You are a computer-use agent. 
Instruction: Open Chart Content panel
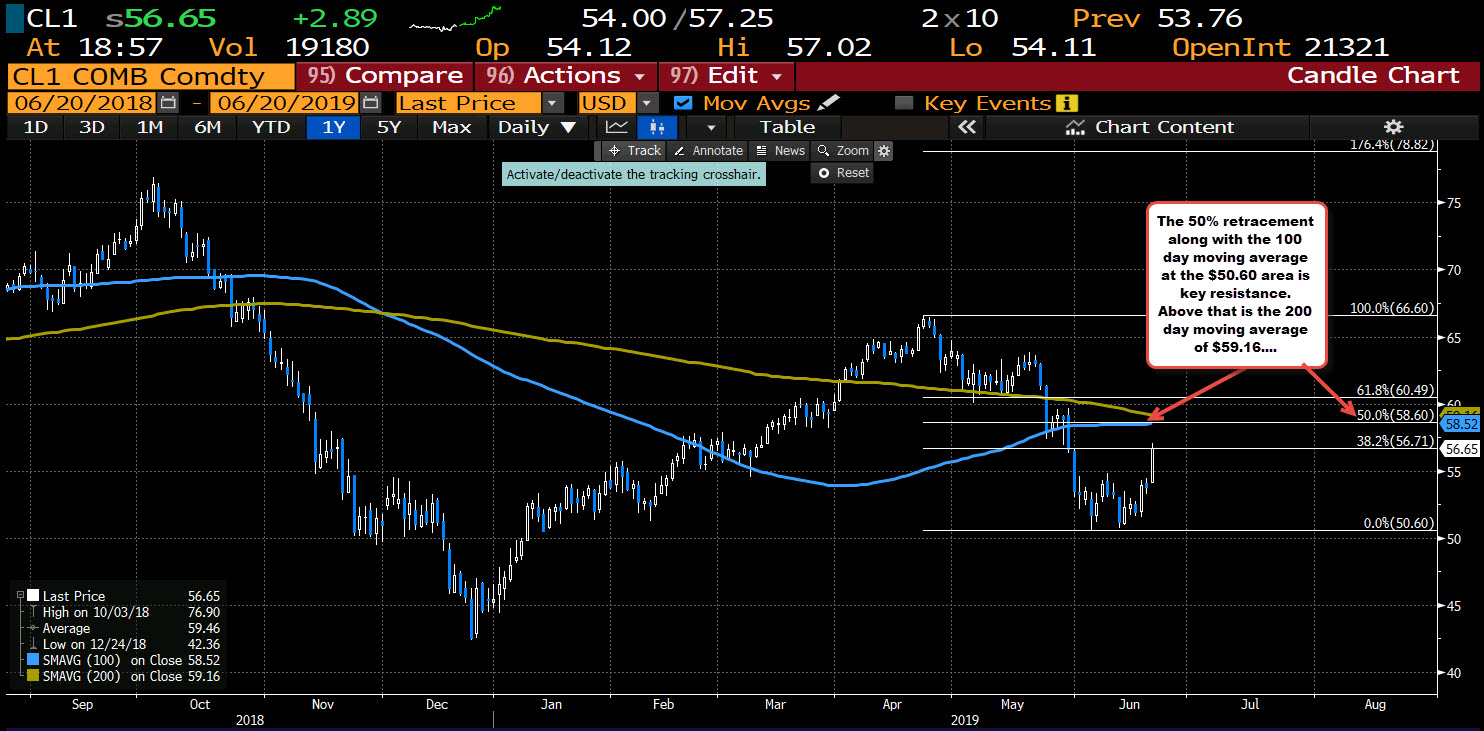click(1150, 127)
